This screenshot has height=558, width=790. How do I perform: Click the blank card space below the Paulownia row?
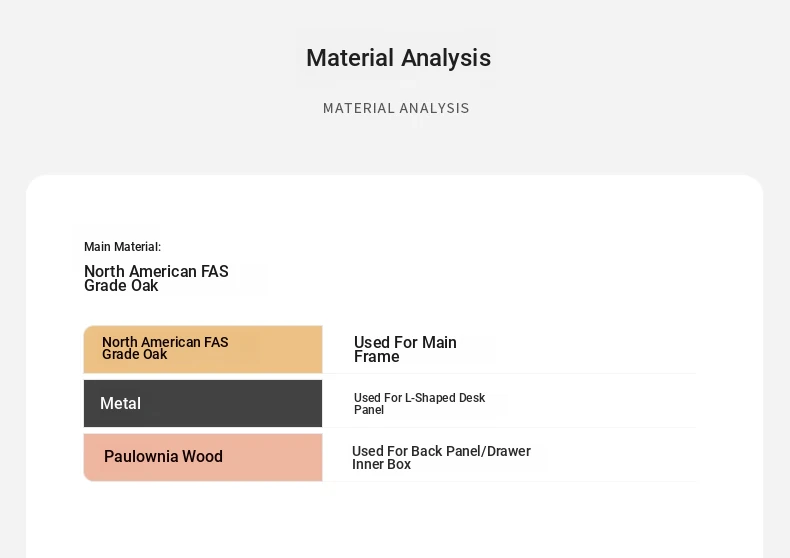click(393, 521)
